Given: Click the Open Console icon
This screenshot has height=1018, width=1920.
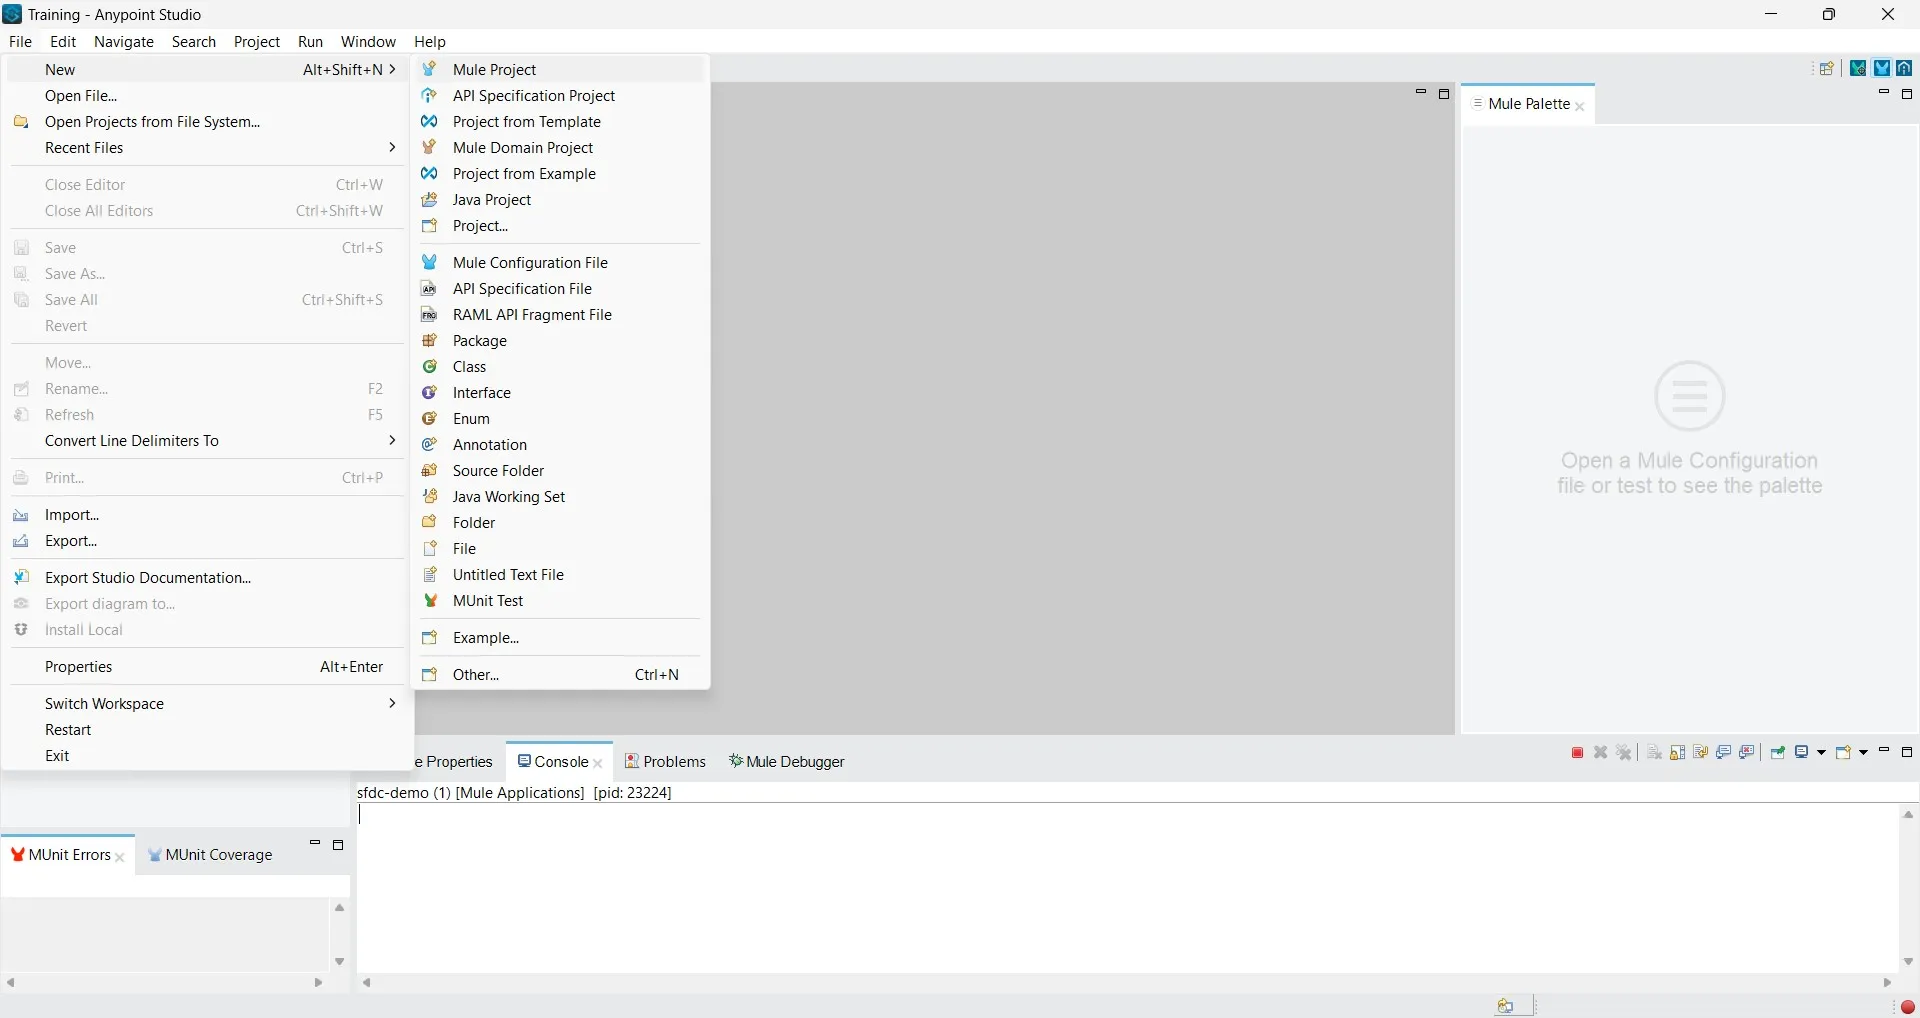Looking at the screenshot, I should coord(1845,753).
